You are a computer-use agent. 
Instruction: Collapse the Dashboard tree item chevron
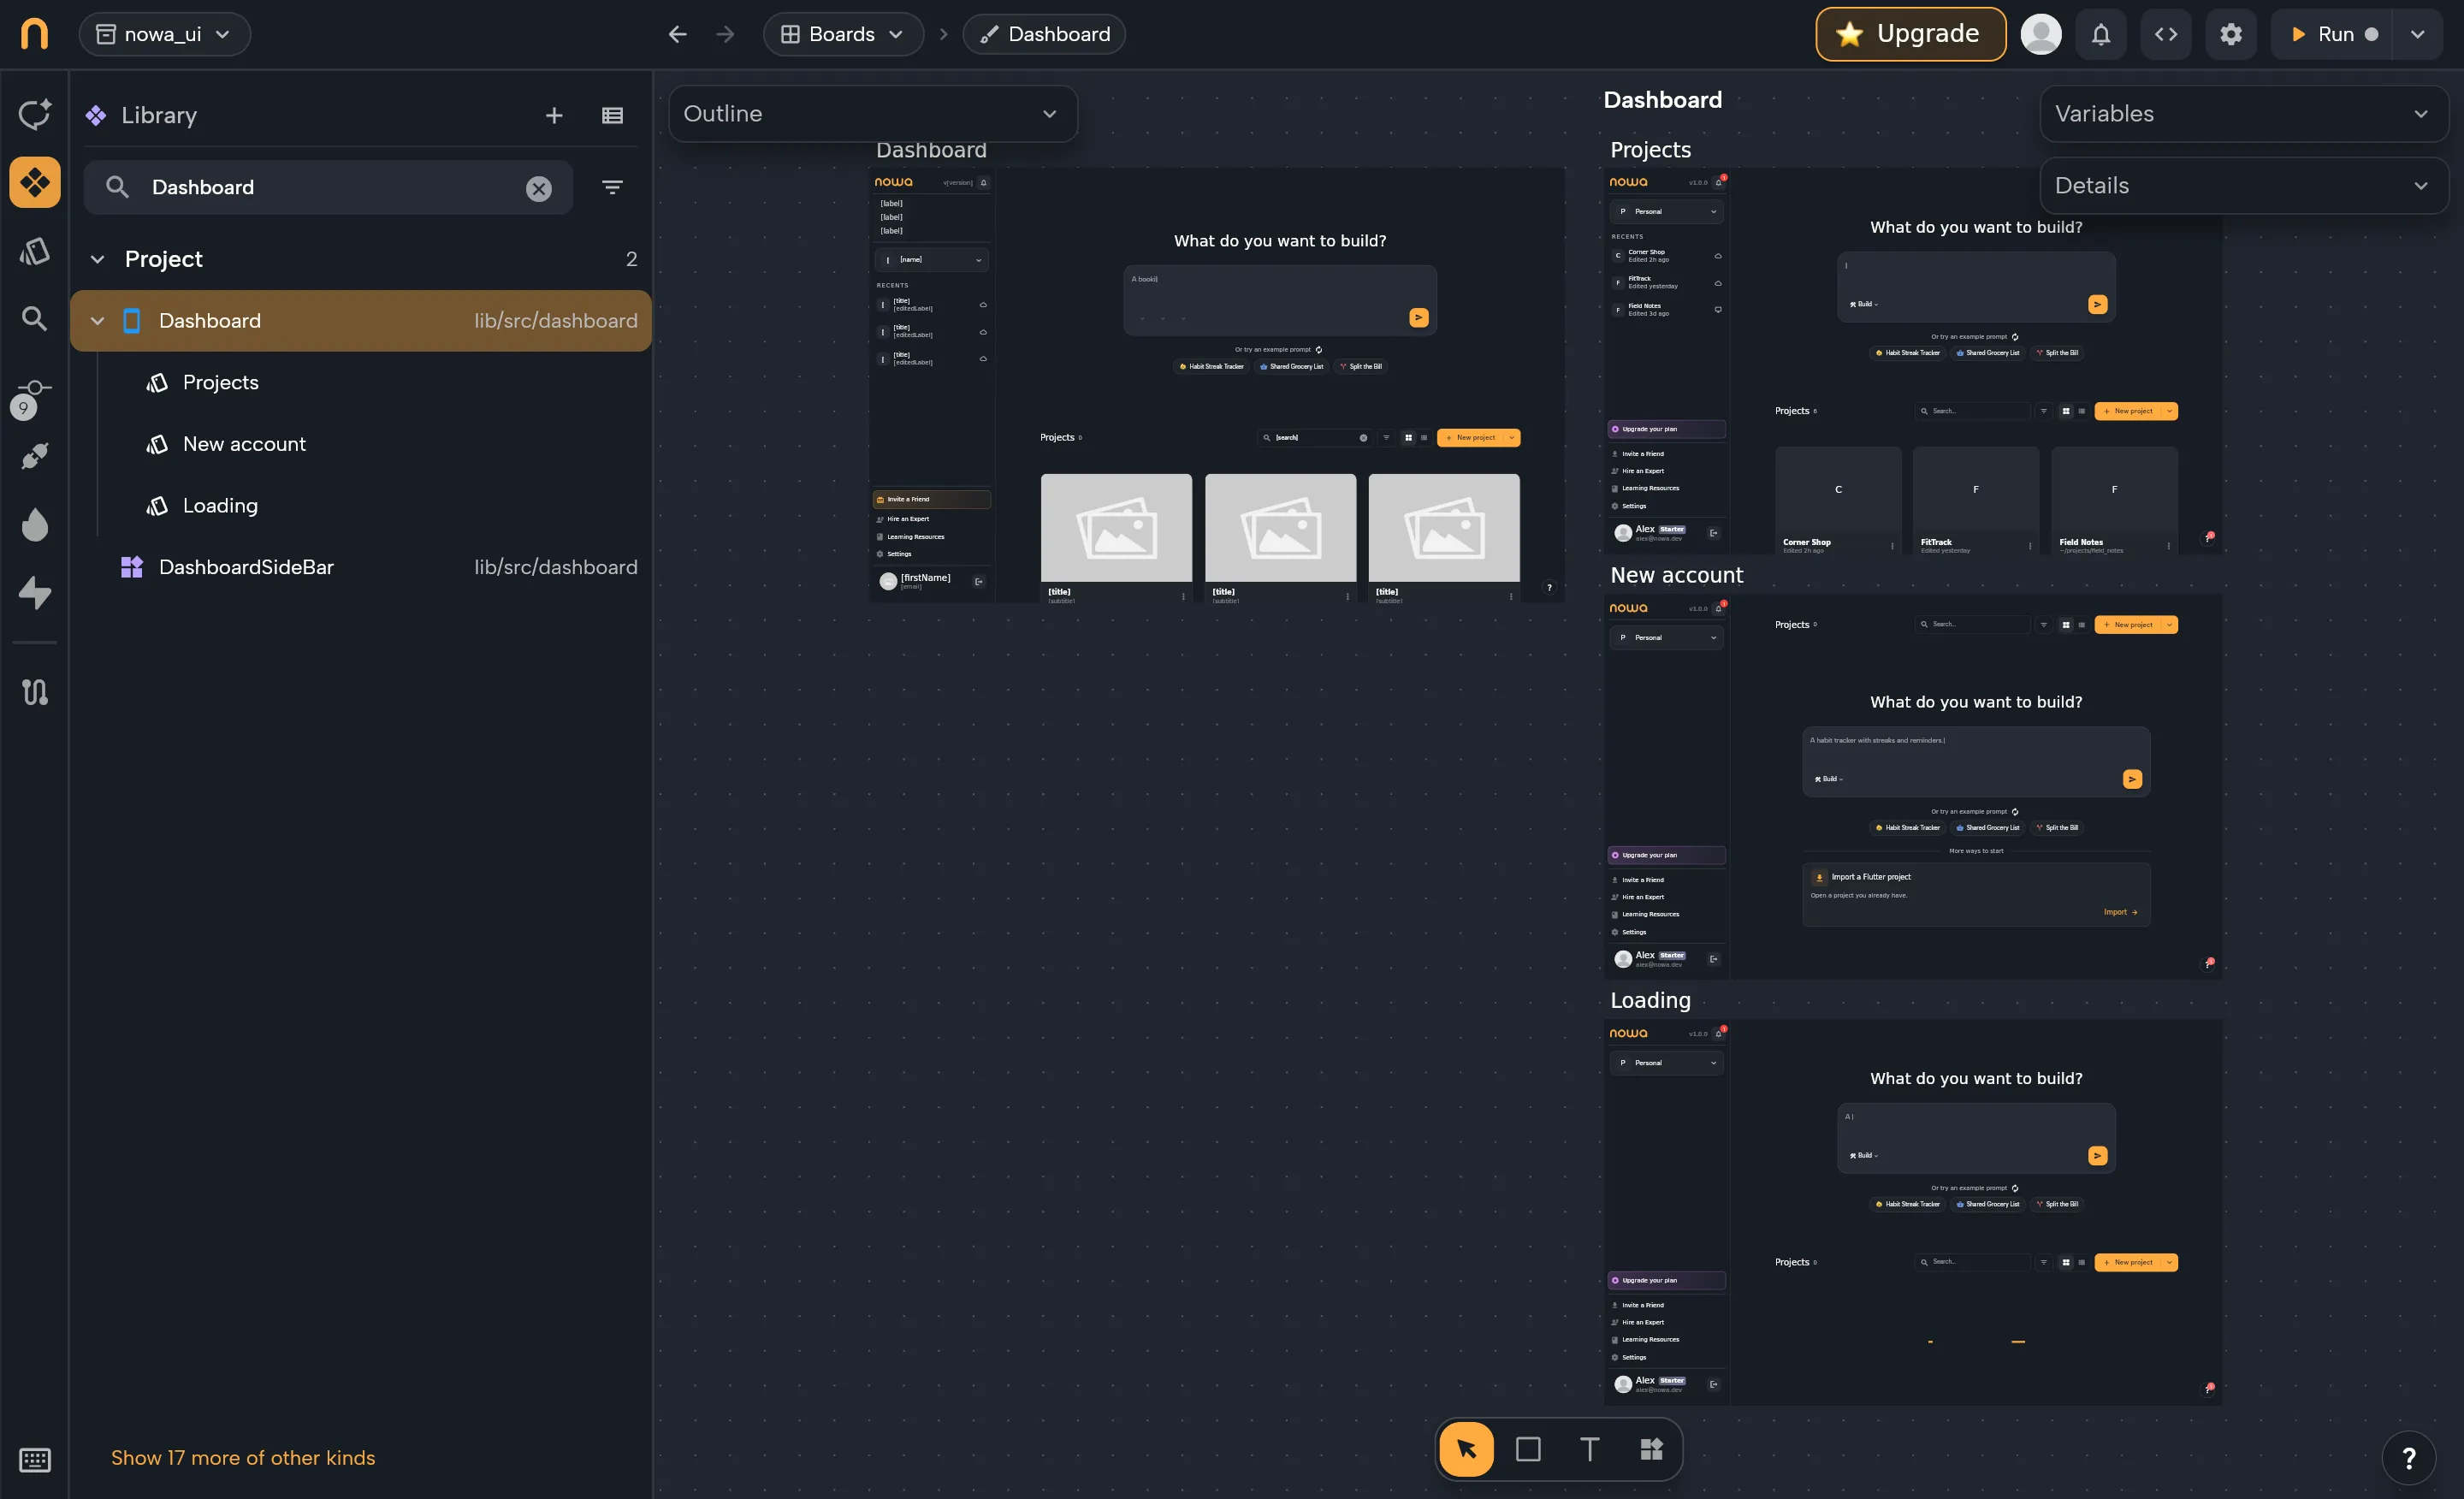pos(97,321)
